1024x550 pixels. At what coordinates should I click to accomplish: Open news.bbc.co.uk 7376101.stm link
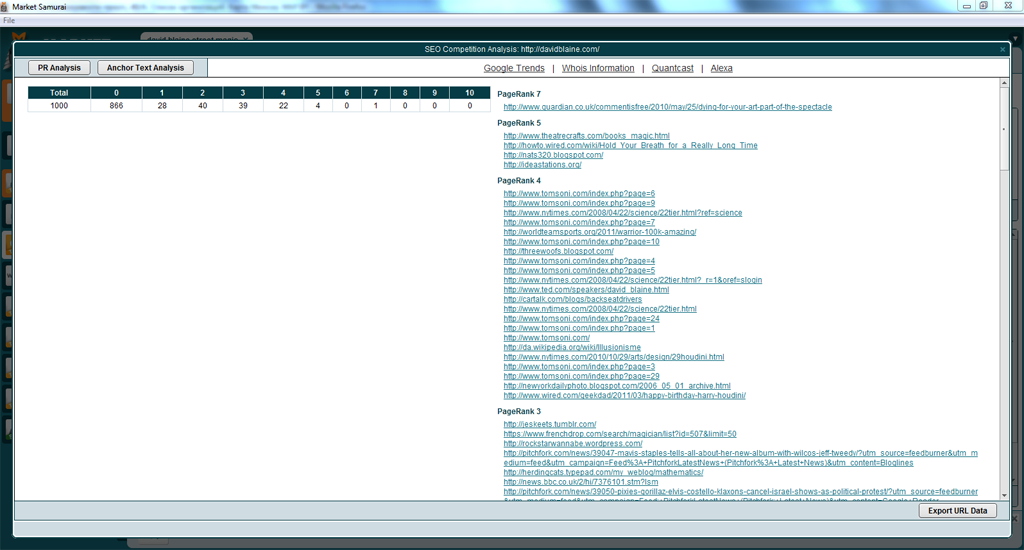(581, 482)
